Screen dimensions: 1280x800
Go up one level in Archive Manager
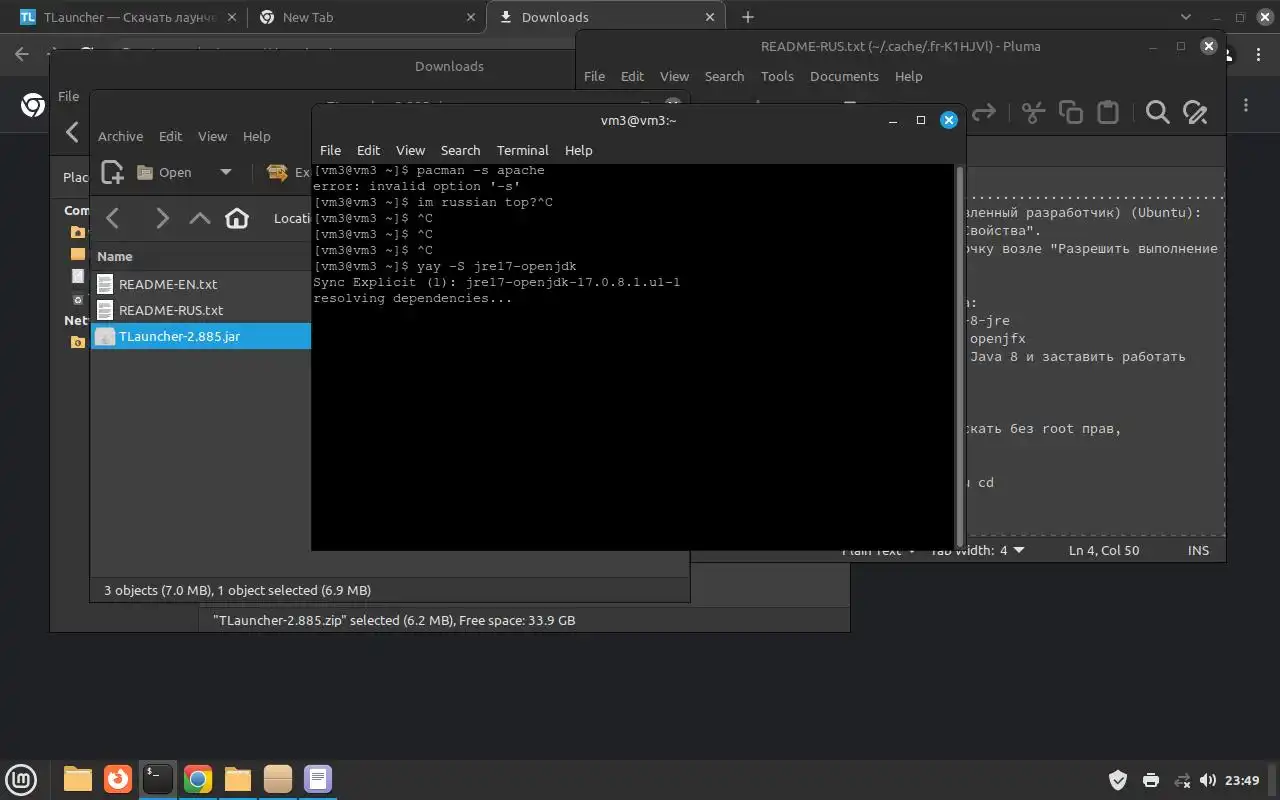200,218
